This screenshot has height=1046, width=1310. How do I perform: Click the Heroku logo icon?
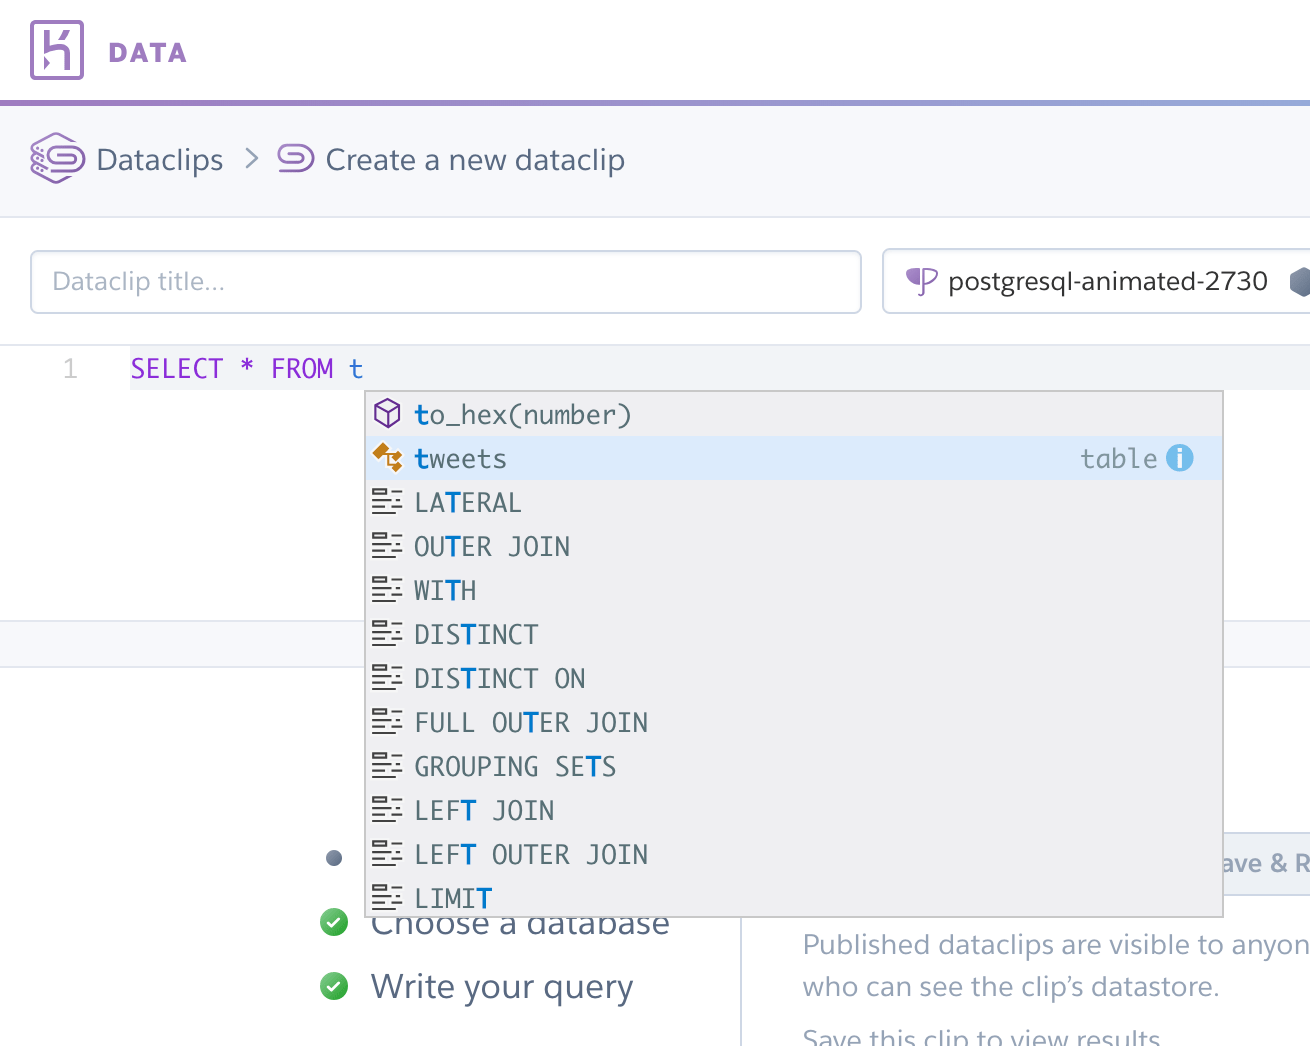tap(57, 50)
